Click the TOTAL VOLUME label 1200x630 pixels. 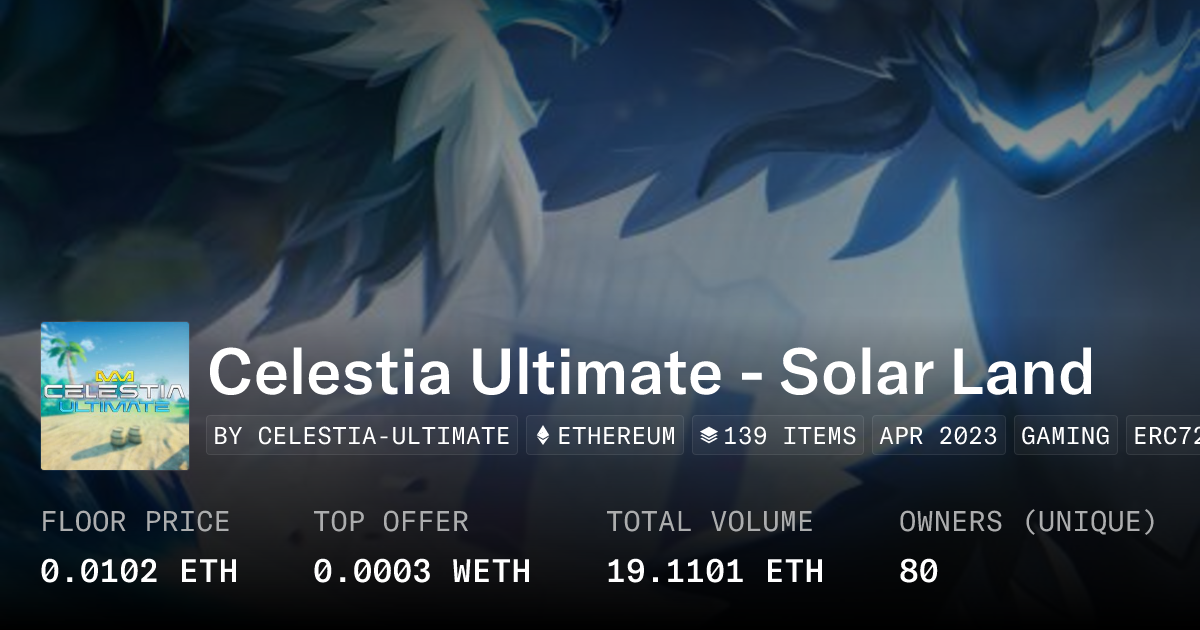click(x=709, y=522)
